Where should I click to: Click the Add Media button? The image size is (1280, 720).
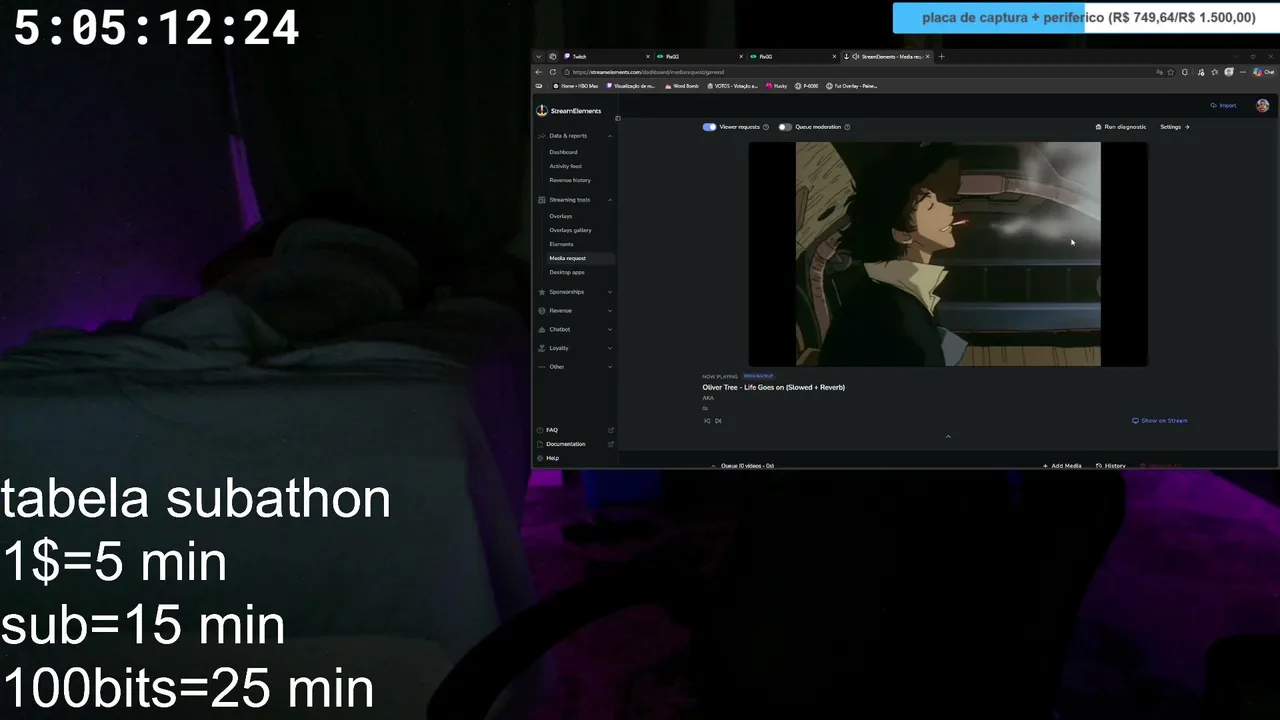click(x=1062, y=466)
